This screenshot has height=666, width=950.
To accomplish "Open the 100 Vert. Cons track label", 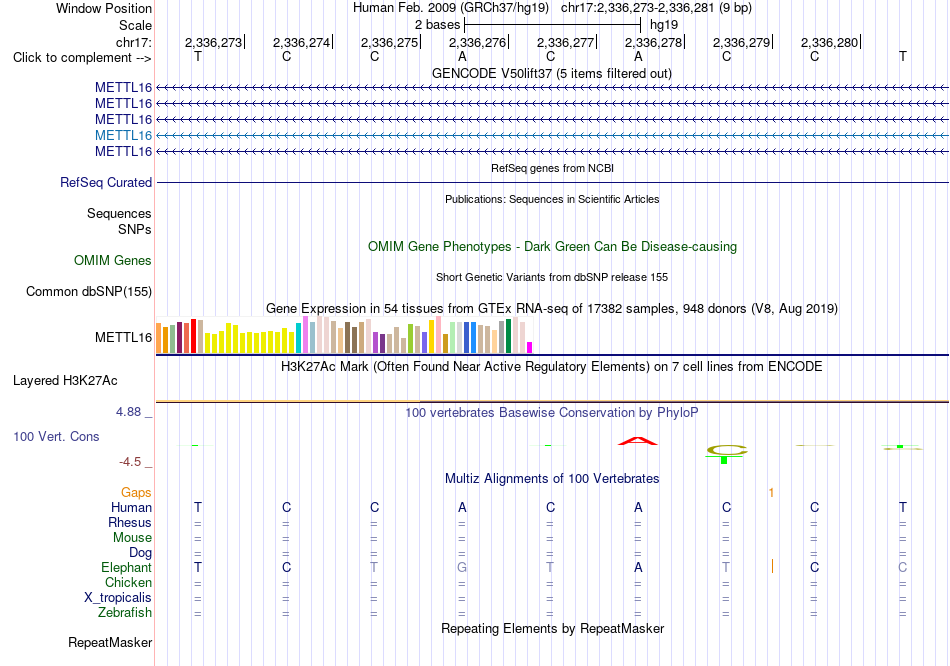I will (56, 436).
